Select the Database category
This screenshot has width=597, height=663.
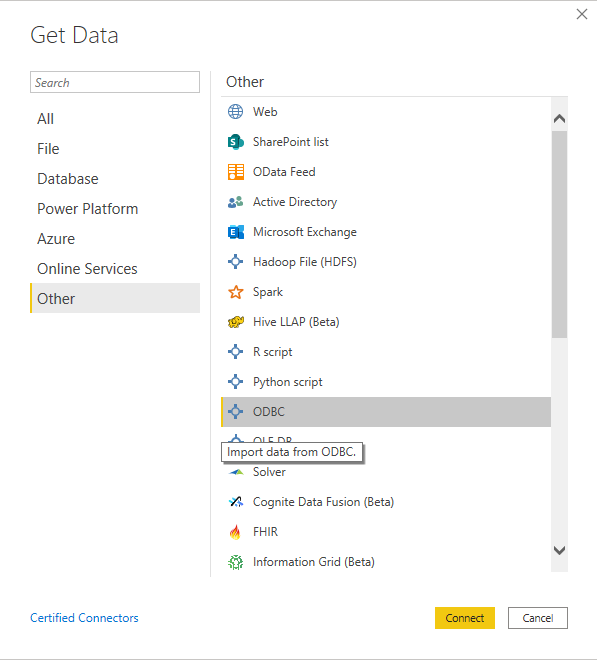[115, 179]
